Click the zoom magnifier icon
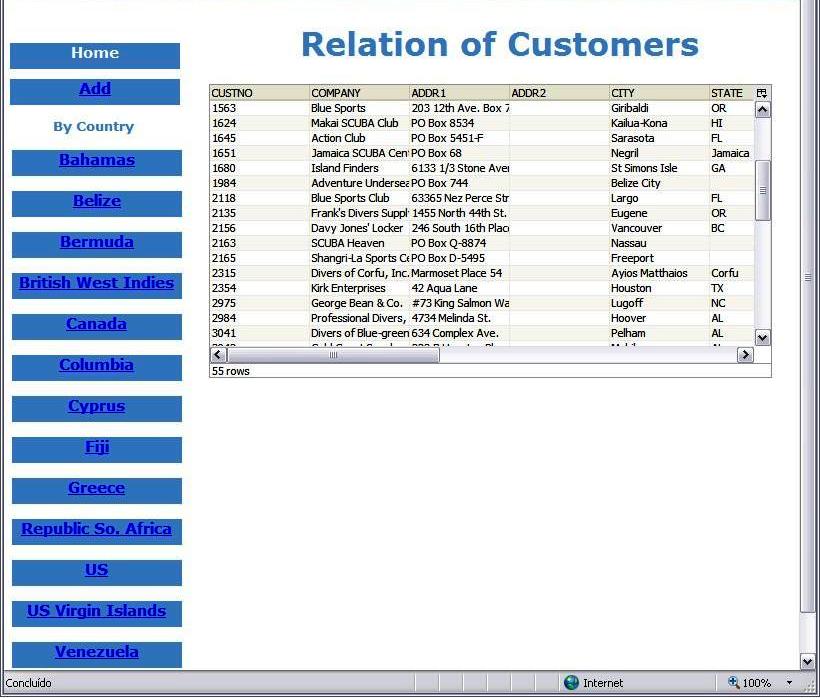Screen dimensions: 820x698 pyautogui.click(x=733, y=683)
